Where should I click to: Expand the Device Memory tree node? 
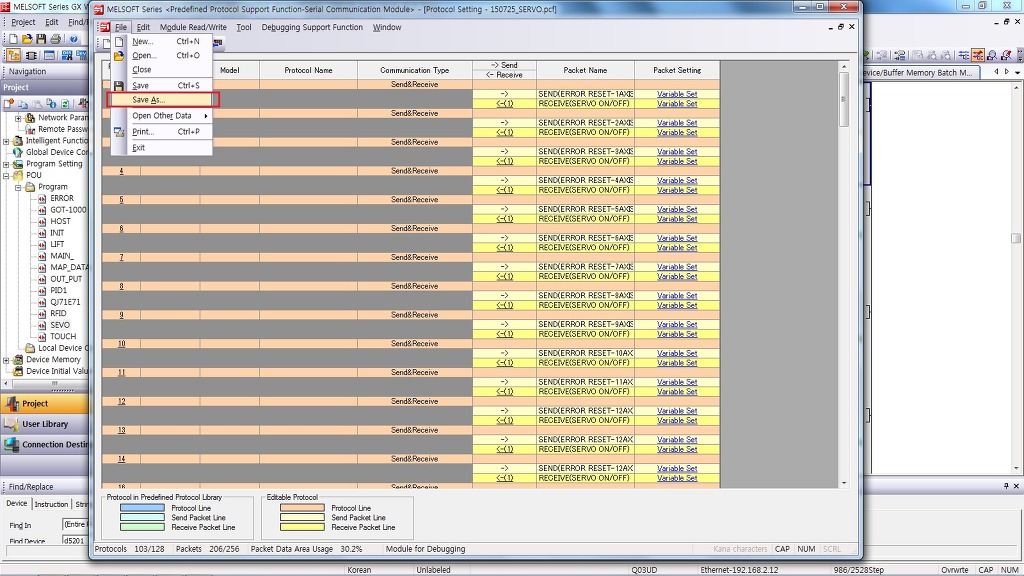[7, 360]
